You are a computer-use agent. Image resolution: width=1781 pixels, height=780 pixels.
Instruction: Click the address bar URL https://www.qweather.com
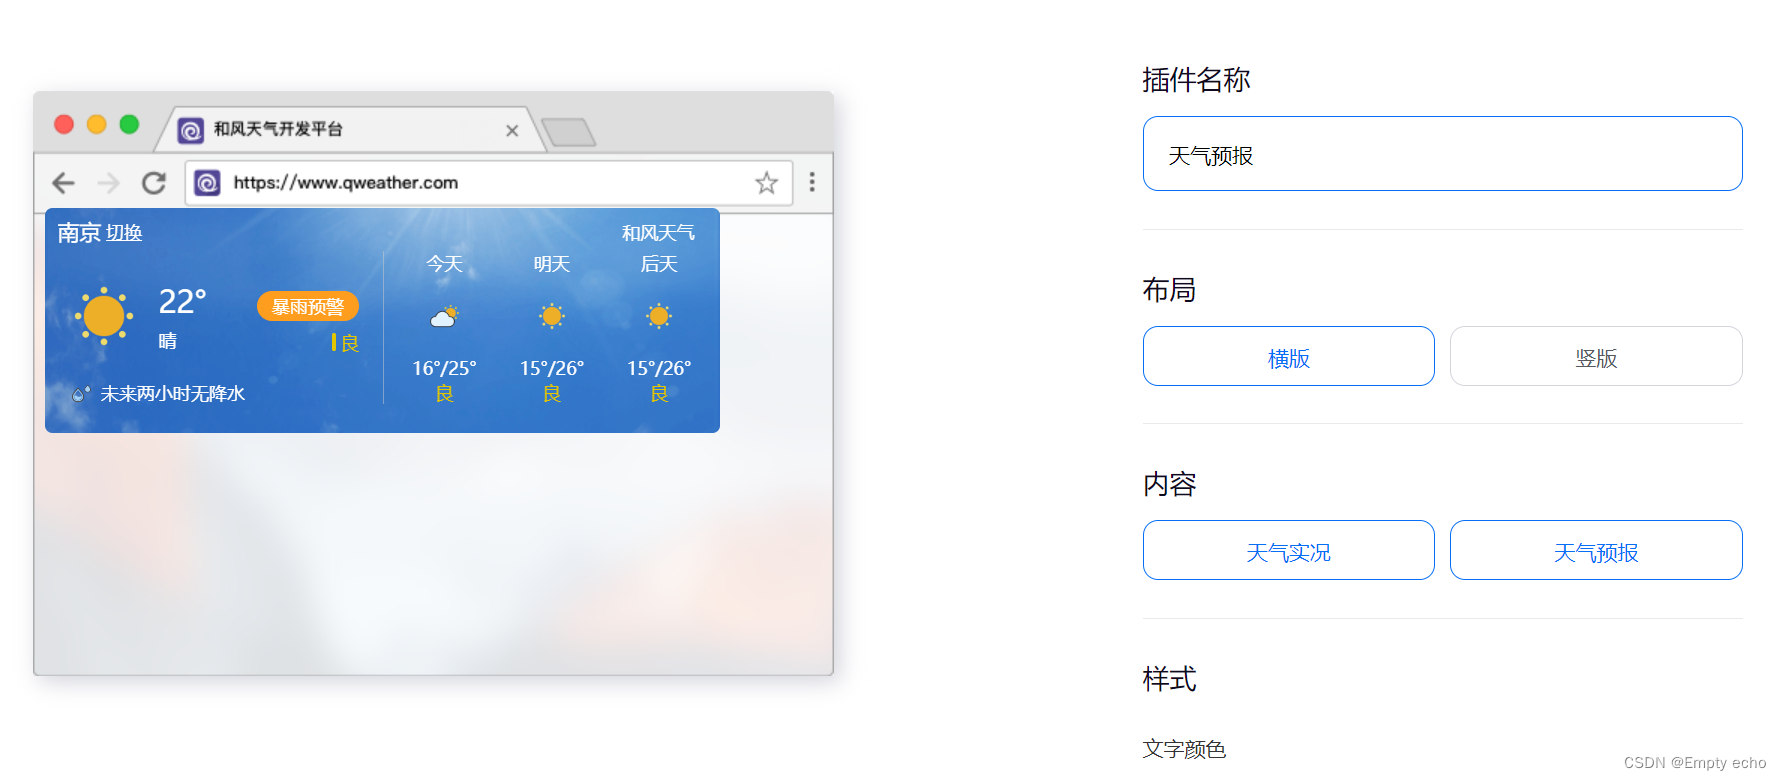click(346, 183)
